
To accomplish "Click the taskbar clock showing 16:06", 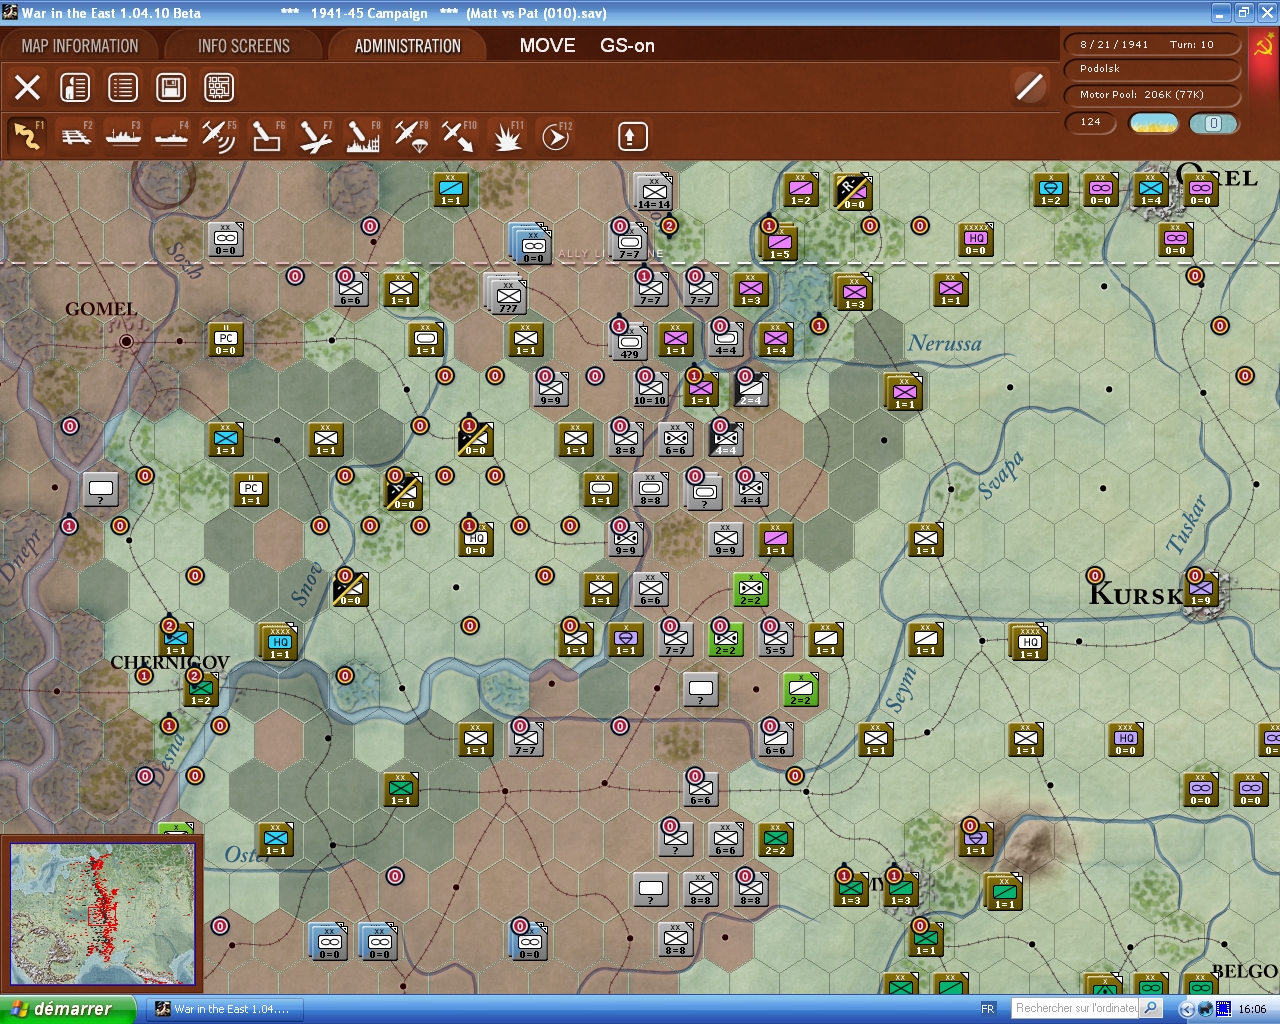I will click(x=1252, y=1009).
